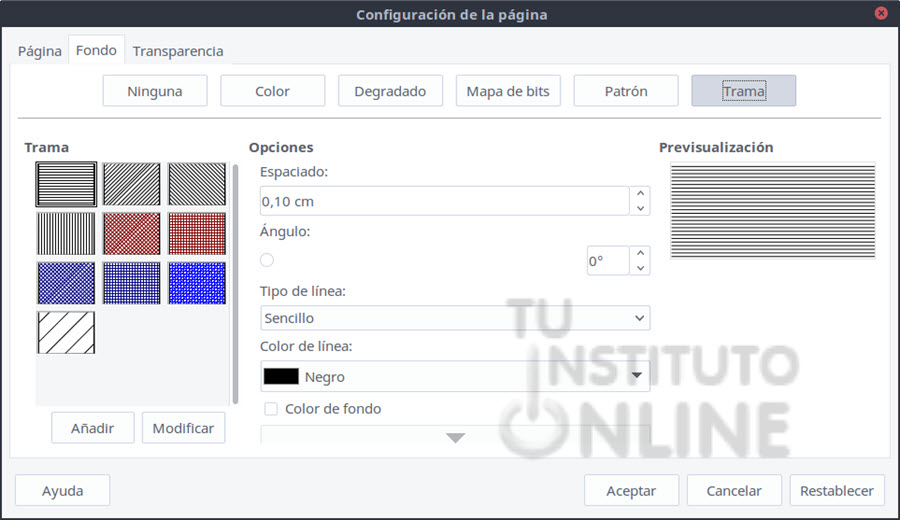Pick the black minus 45-degree diagonal hatch
The width and height of the screenshot is (900, 520).
pos(197,184)
